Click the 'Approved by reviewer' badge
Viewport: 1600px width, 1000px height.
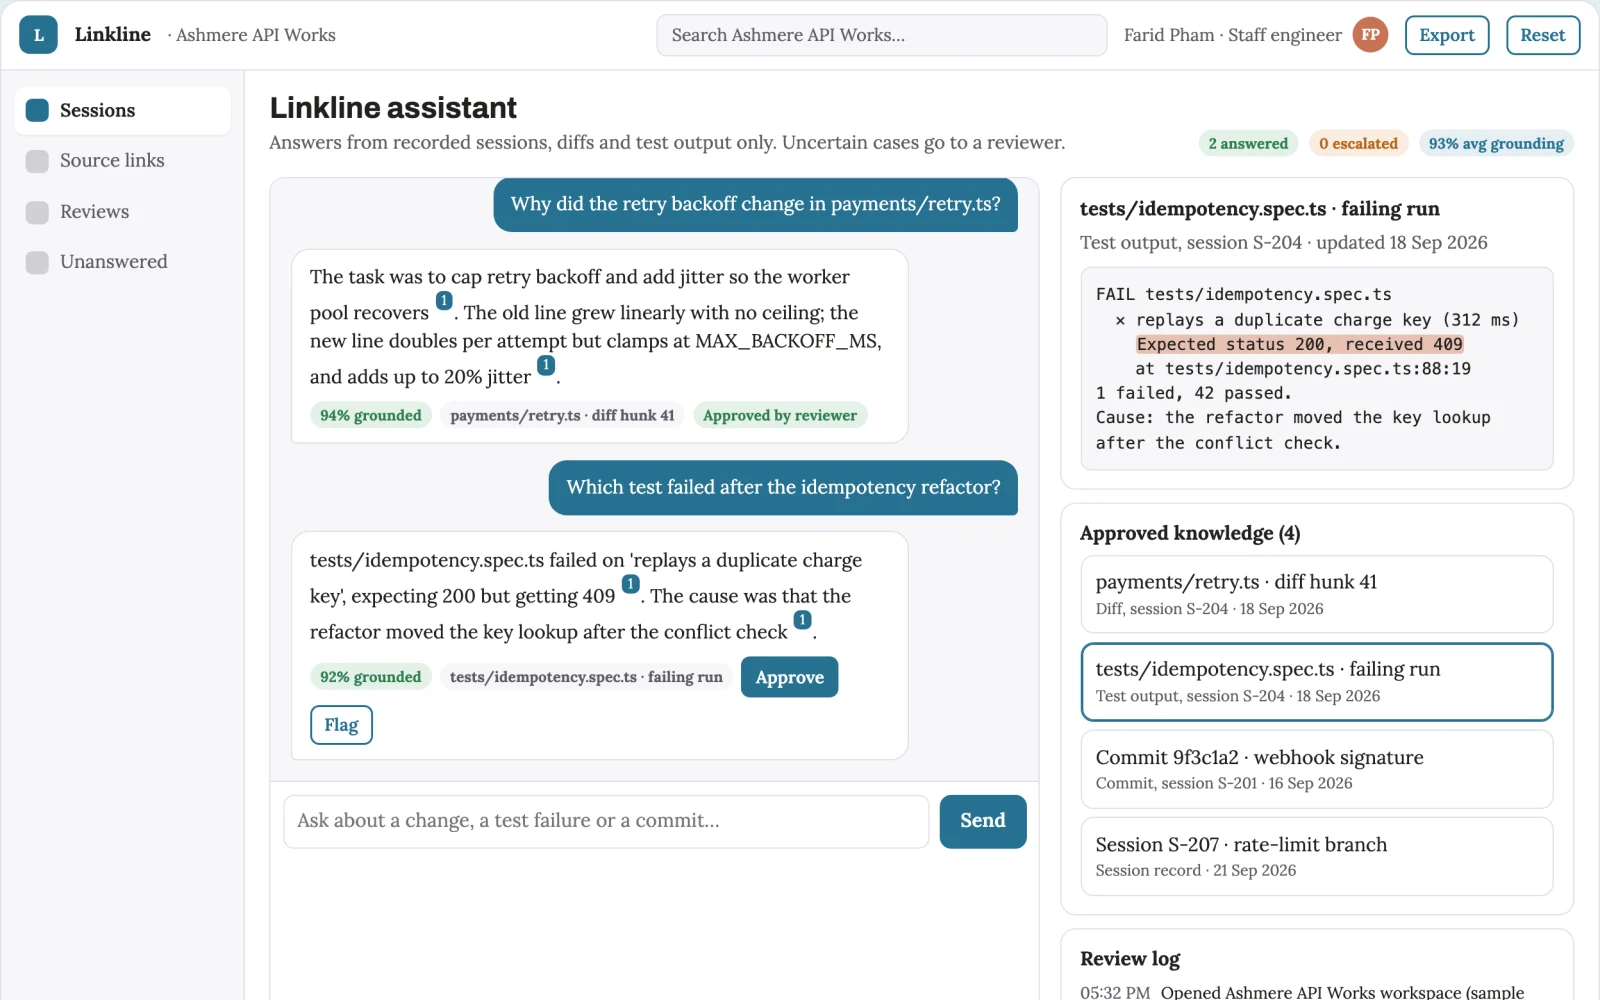(780, 415)
